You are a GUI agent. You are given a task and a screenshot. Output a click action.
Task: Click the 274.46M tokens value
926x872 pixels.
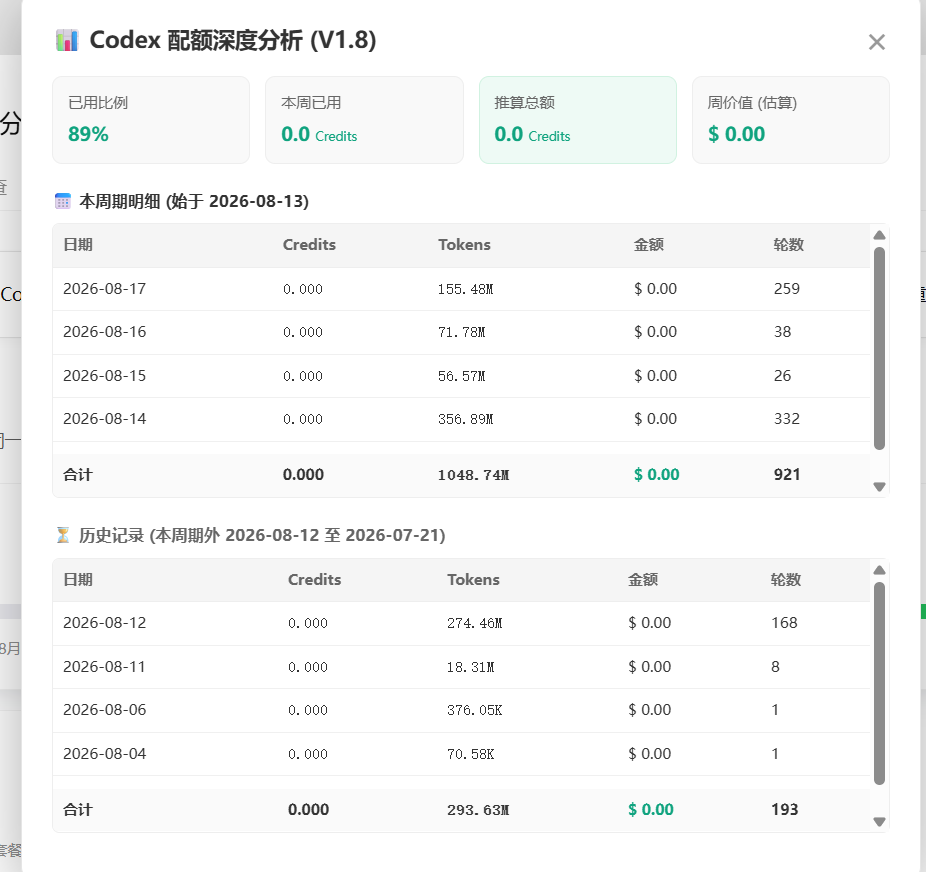(474, 623)
